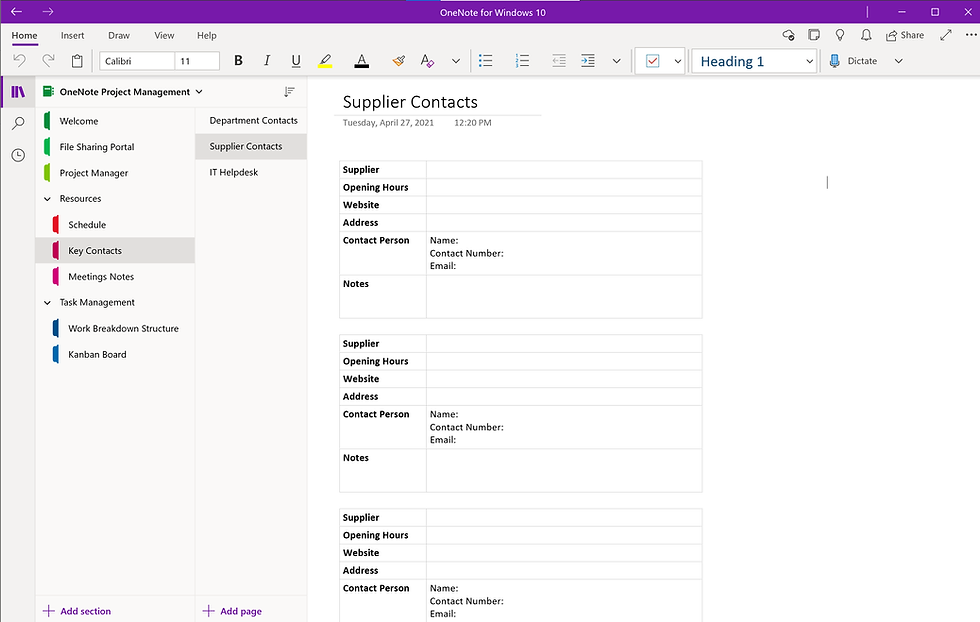Click the sort pages icon
980x622 pixels.
pos(289,92)
